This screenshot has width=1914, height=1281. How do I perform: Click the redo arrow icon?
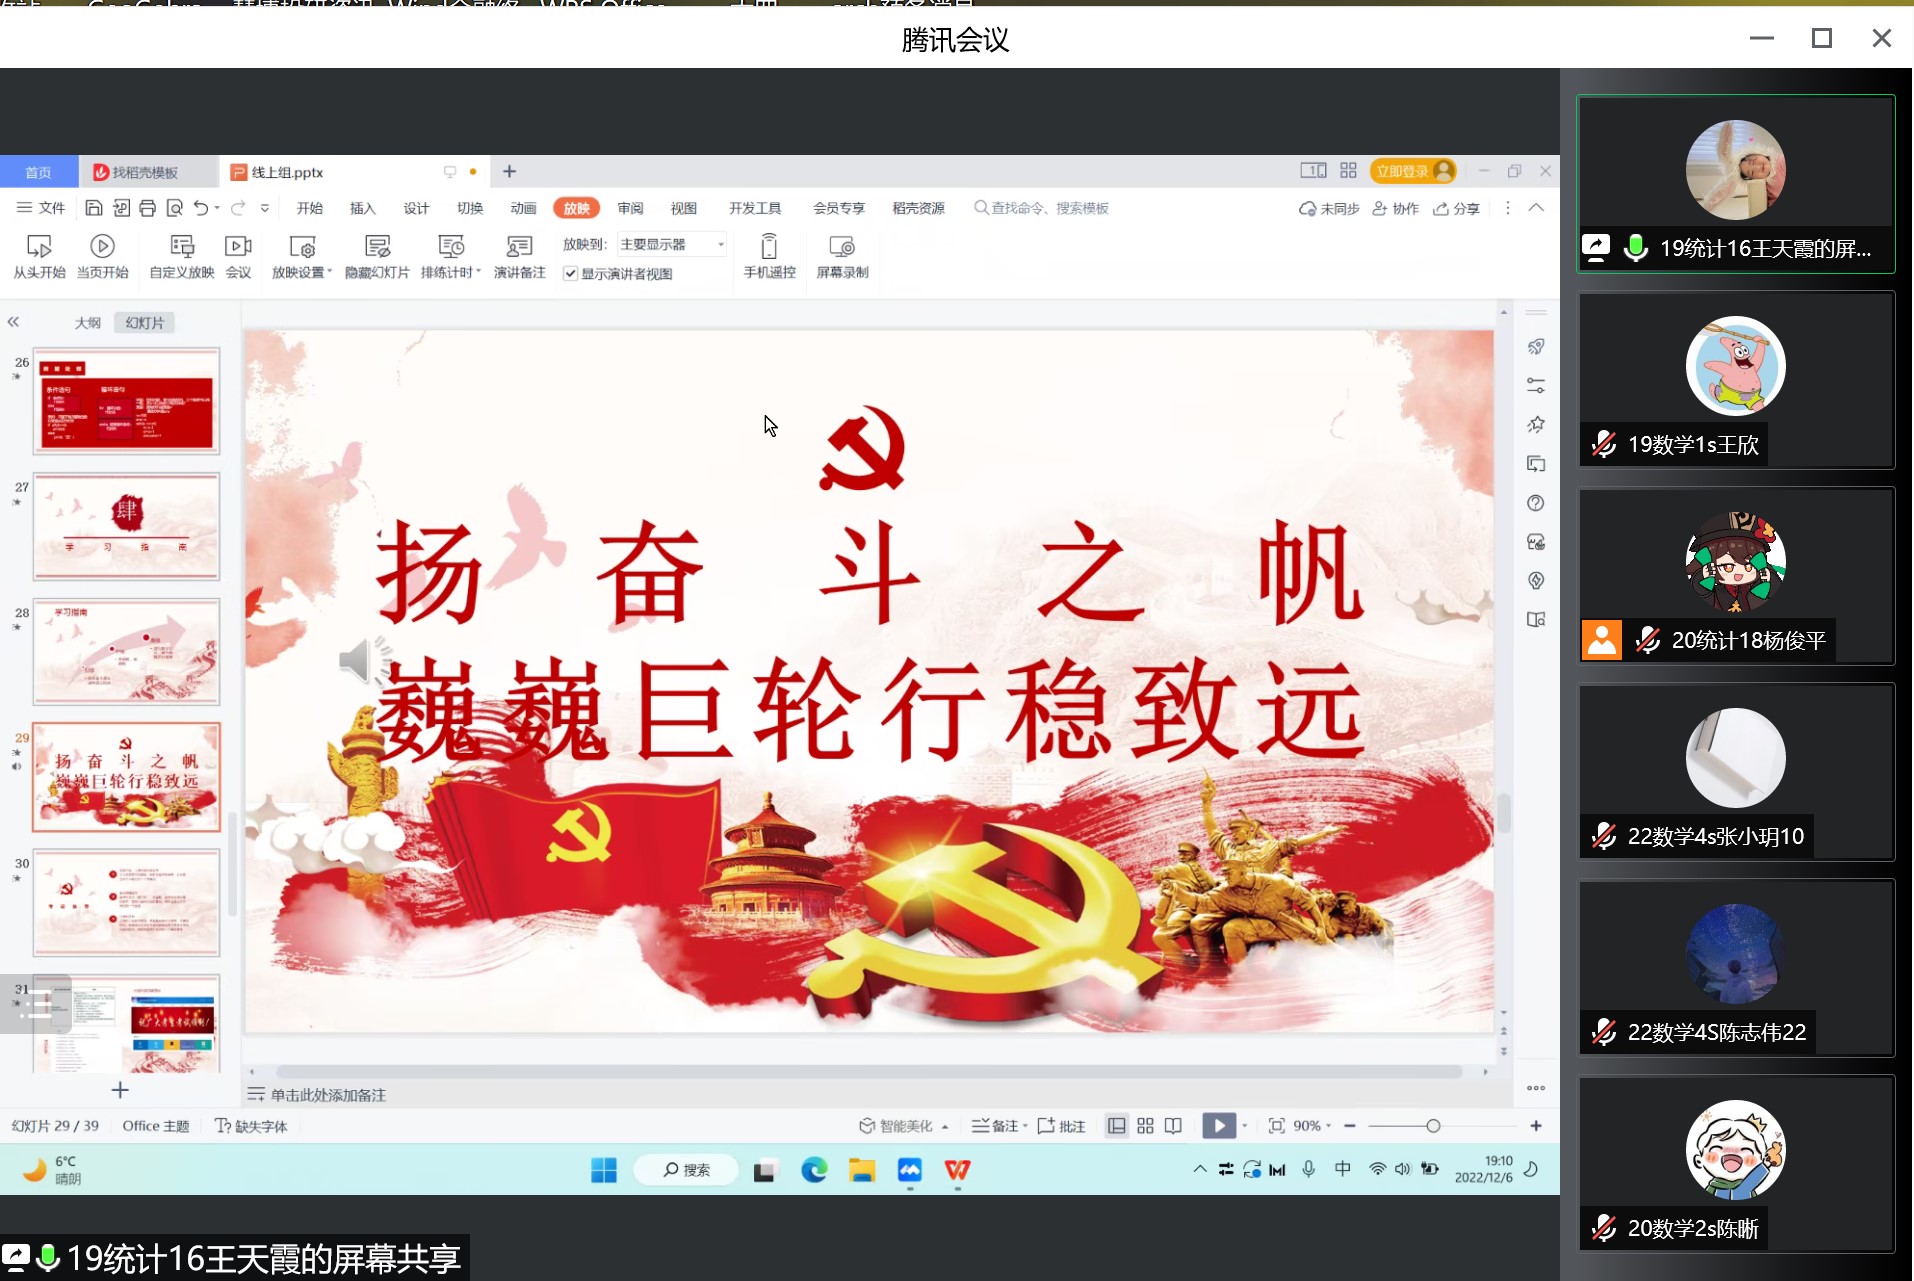click(x=238, y=208)
